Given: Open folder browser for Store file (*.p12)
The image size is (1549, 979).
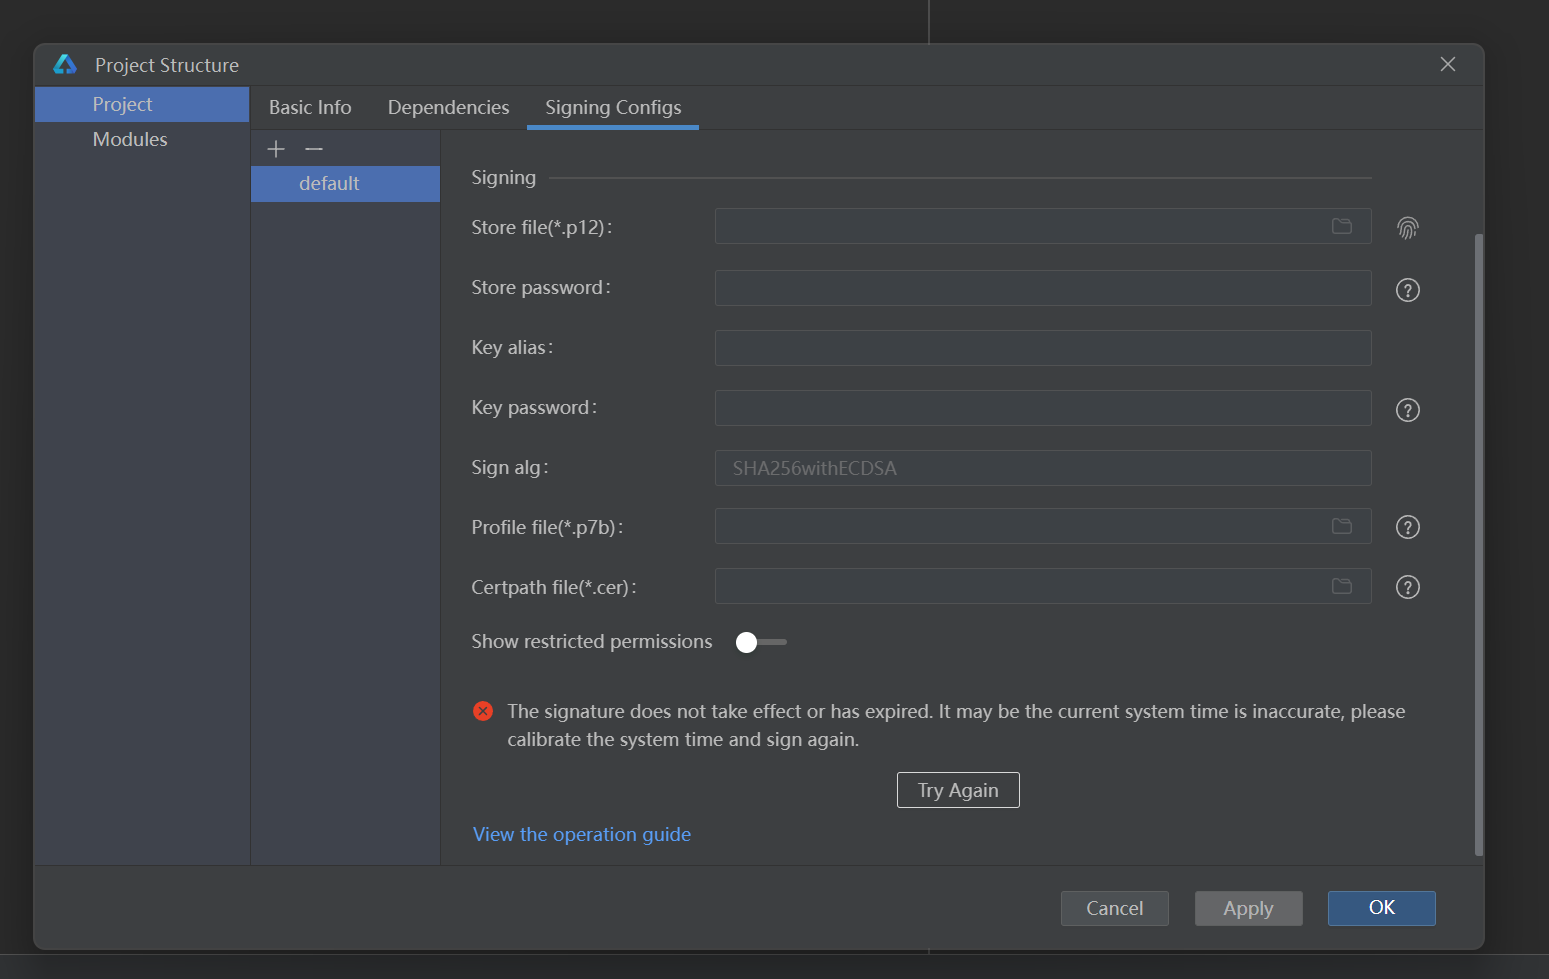Looking at the screenshot, I should [1341, 227].
